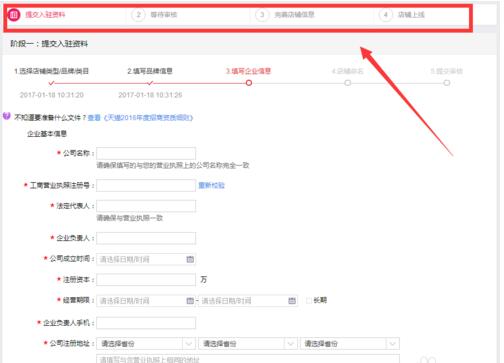The height and width of the screenshot is (363, 504).
Task: Expand the third 请选择省份 address dropdown
Action: tap(392, 343)
